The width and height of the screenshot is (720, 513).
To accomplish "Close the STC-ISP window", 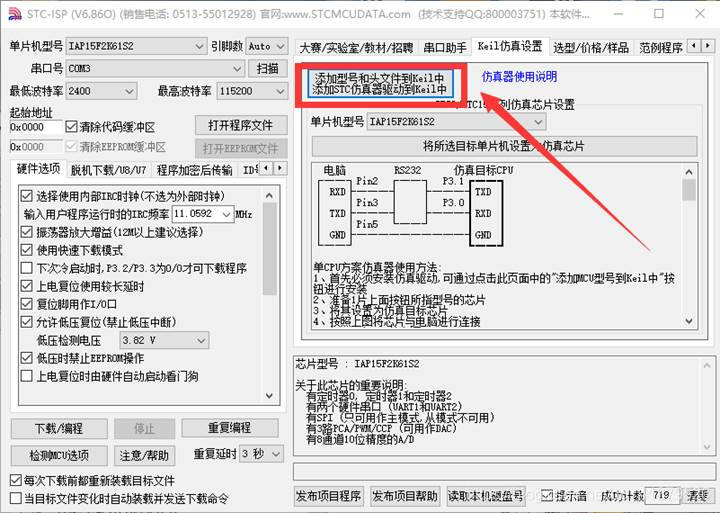I will point(700,14).
